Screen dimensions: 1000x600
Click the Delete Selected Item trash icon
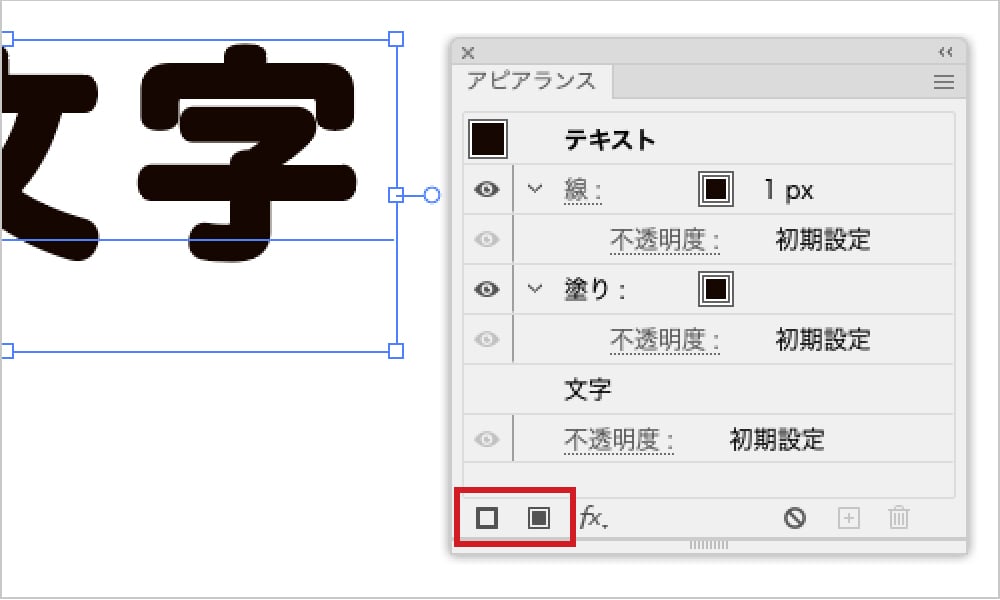tap(898, 518)
